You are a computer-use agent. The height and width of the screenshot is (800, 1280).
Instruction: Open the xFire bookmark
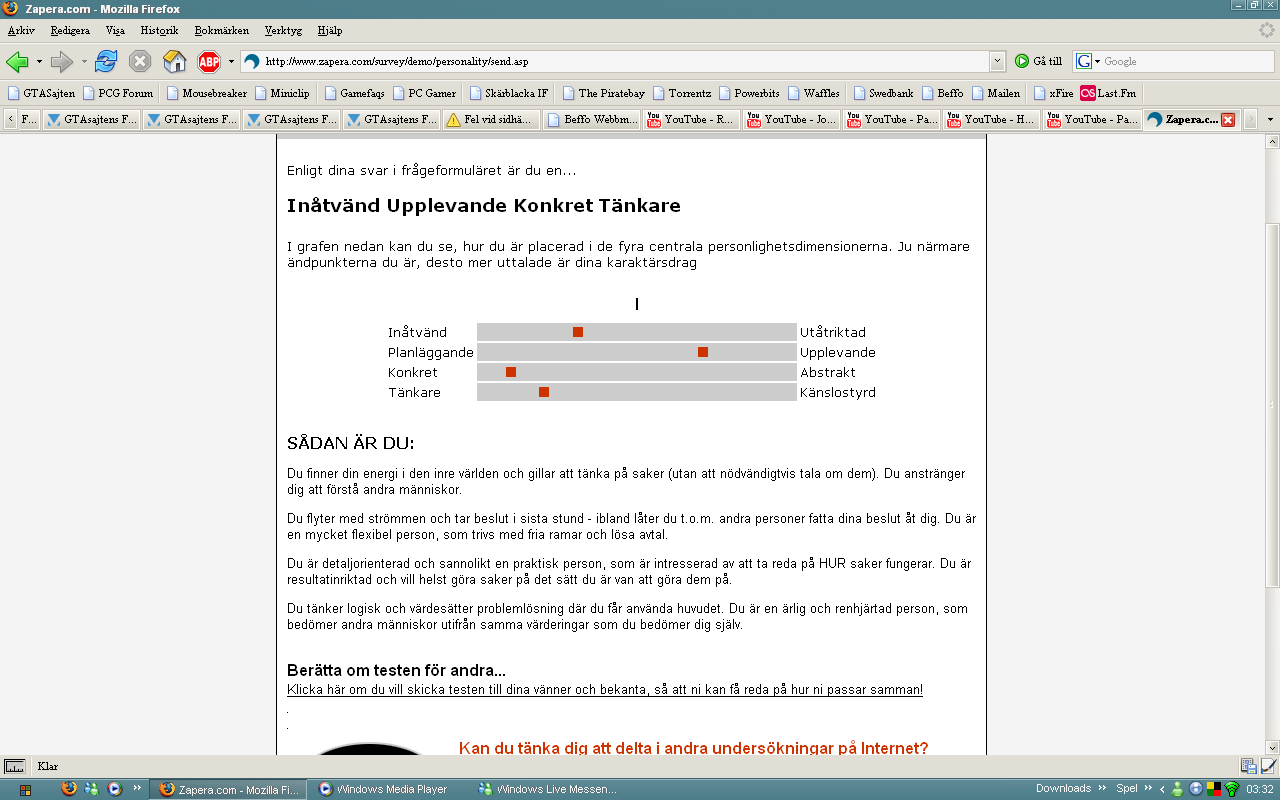coord(1053,93)
